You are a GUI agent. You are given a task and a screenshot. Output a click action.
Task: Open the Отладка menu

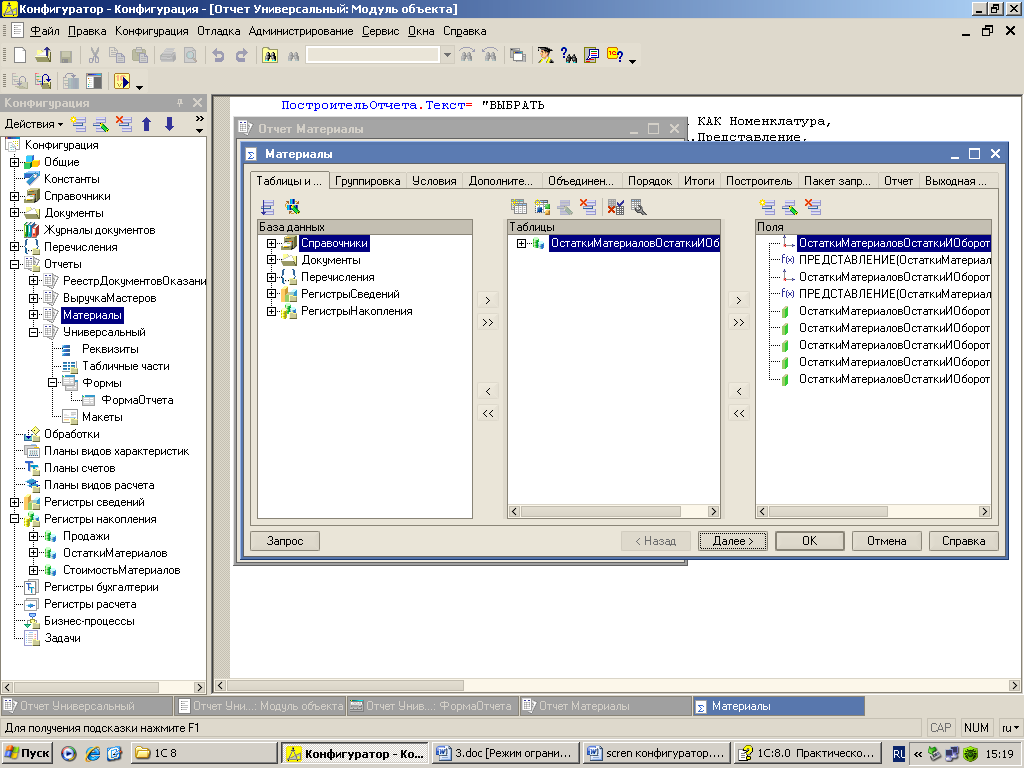[x=218, y=31]
